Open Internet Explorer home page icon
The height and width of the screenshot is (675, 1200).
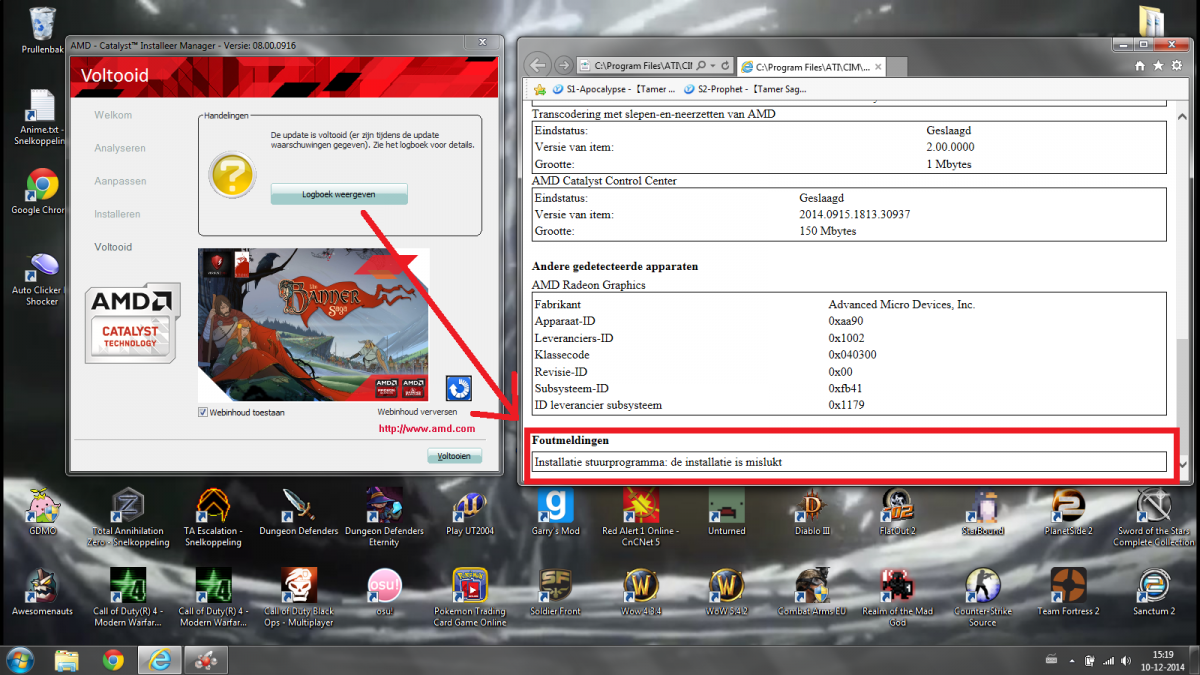(x=1140, y=66)
